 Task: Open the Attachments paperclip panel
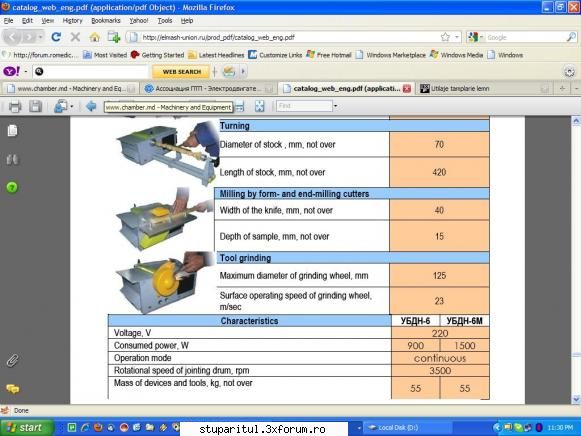pos(12,360)
